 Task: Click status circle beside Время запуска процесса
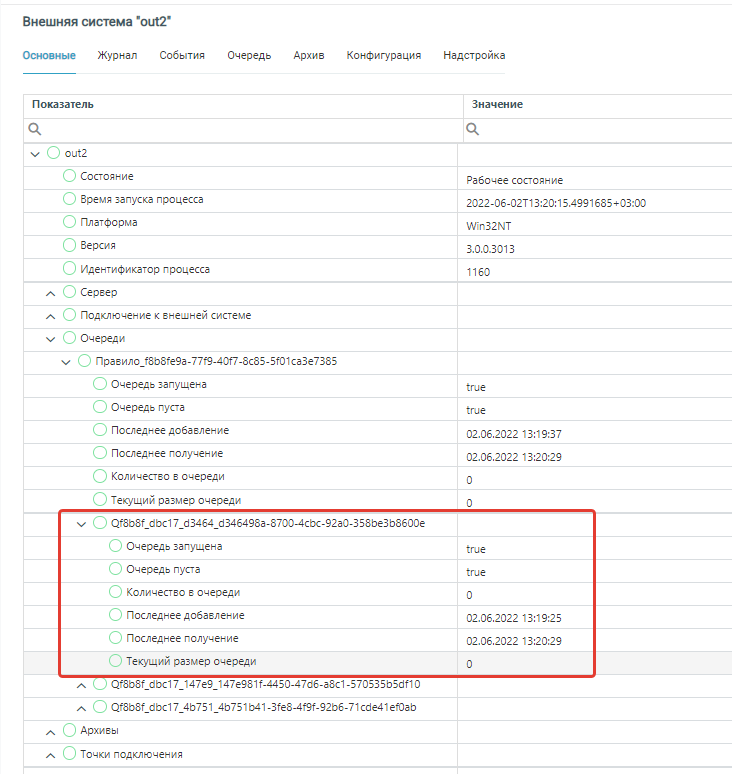pyautogui.click(x=70, y=199)
